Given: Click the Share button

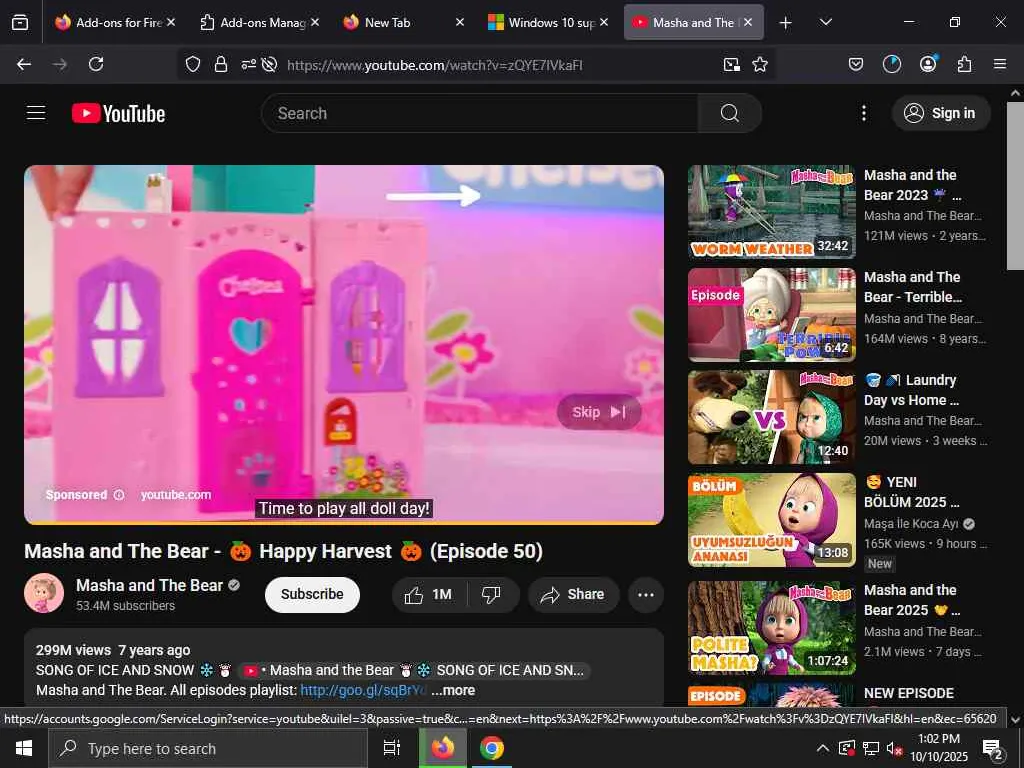Looking at the screenshot, I should coord(573,594).
